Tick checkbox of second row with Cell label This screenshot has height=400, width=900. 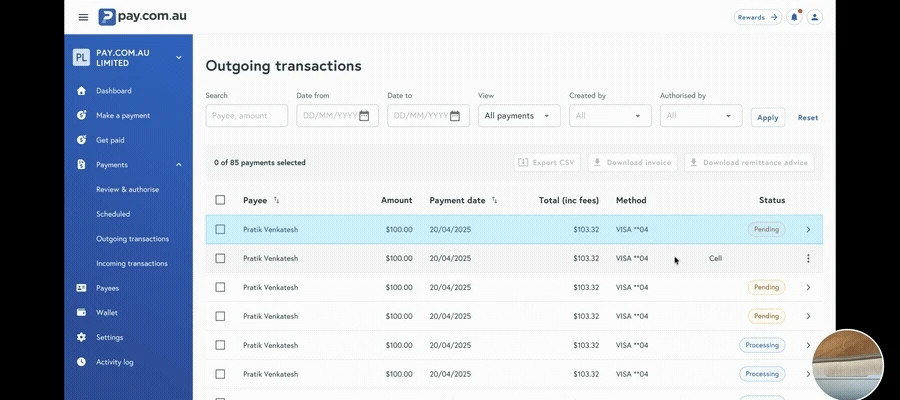click(x=220, y=258)
